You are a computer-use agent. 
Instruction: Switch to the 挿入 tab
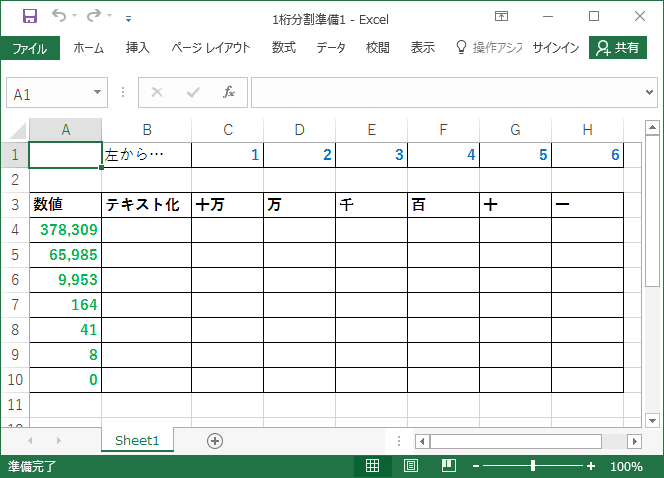[x=138, y=47]
